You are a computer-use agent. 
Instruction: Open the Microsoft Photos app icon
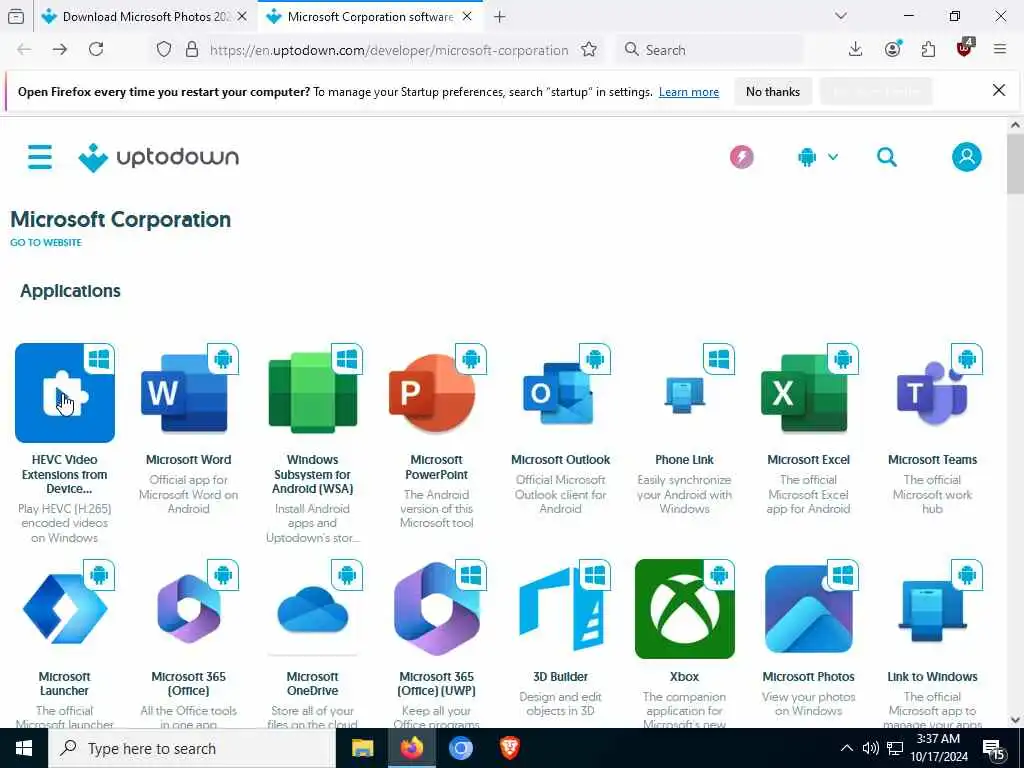point(808,609)
